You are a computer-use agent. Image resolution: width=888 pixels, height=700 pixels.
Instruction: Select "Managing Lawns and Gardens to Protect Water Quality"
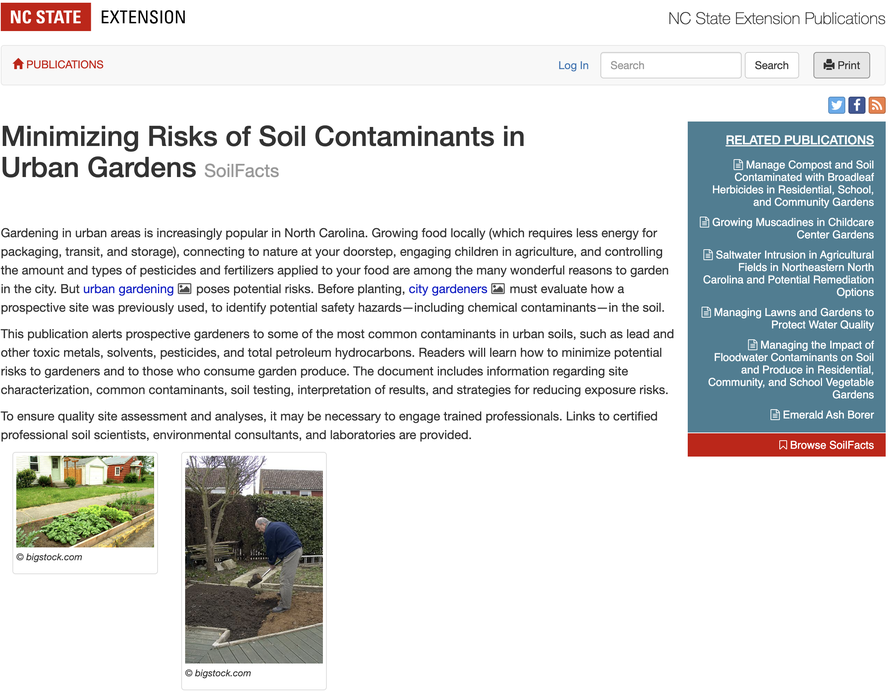coord(790,318)
